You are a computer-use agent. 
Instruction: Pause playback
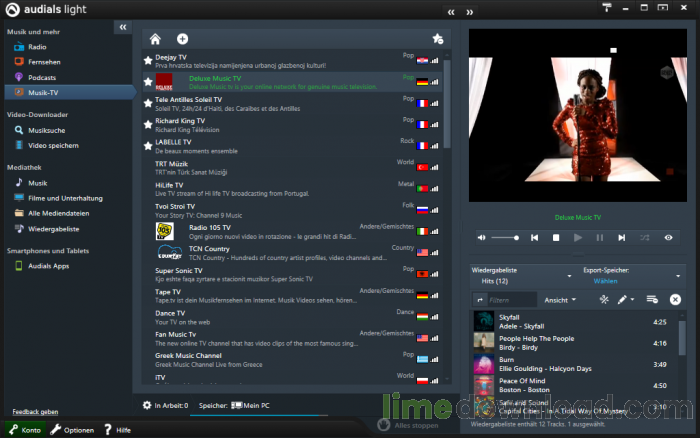pos(600,238)
